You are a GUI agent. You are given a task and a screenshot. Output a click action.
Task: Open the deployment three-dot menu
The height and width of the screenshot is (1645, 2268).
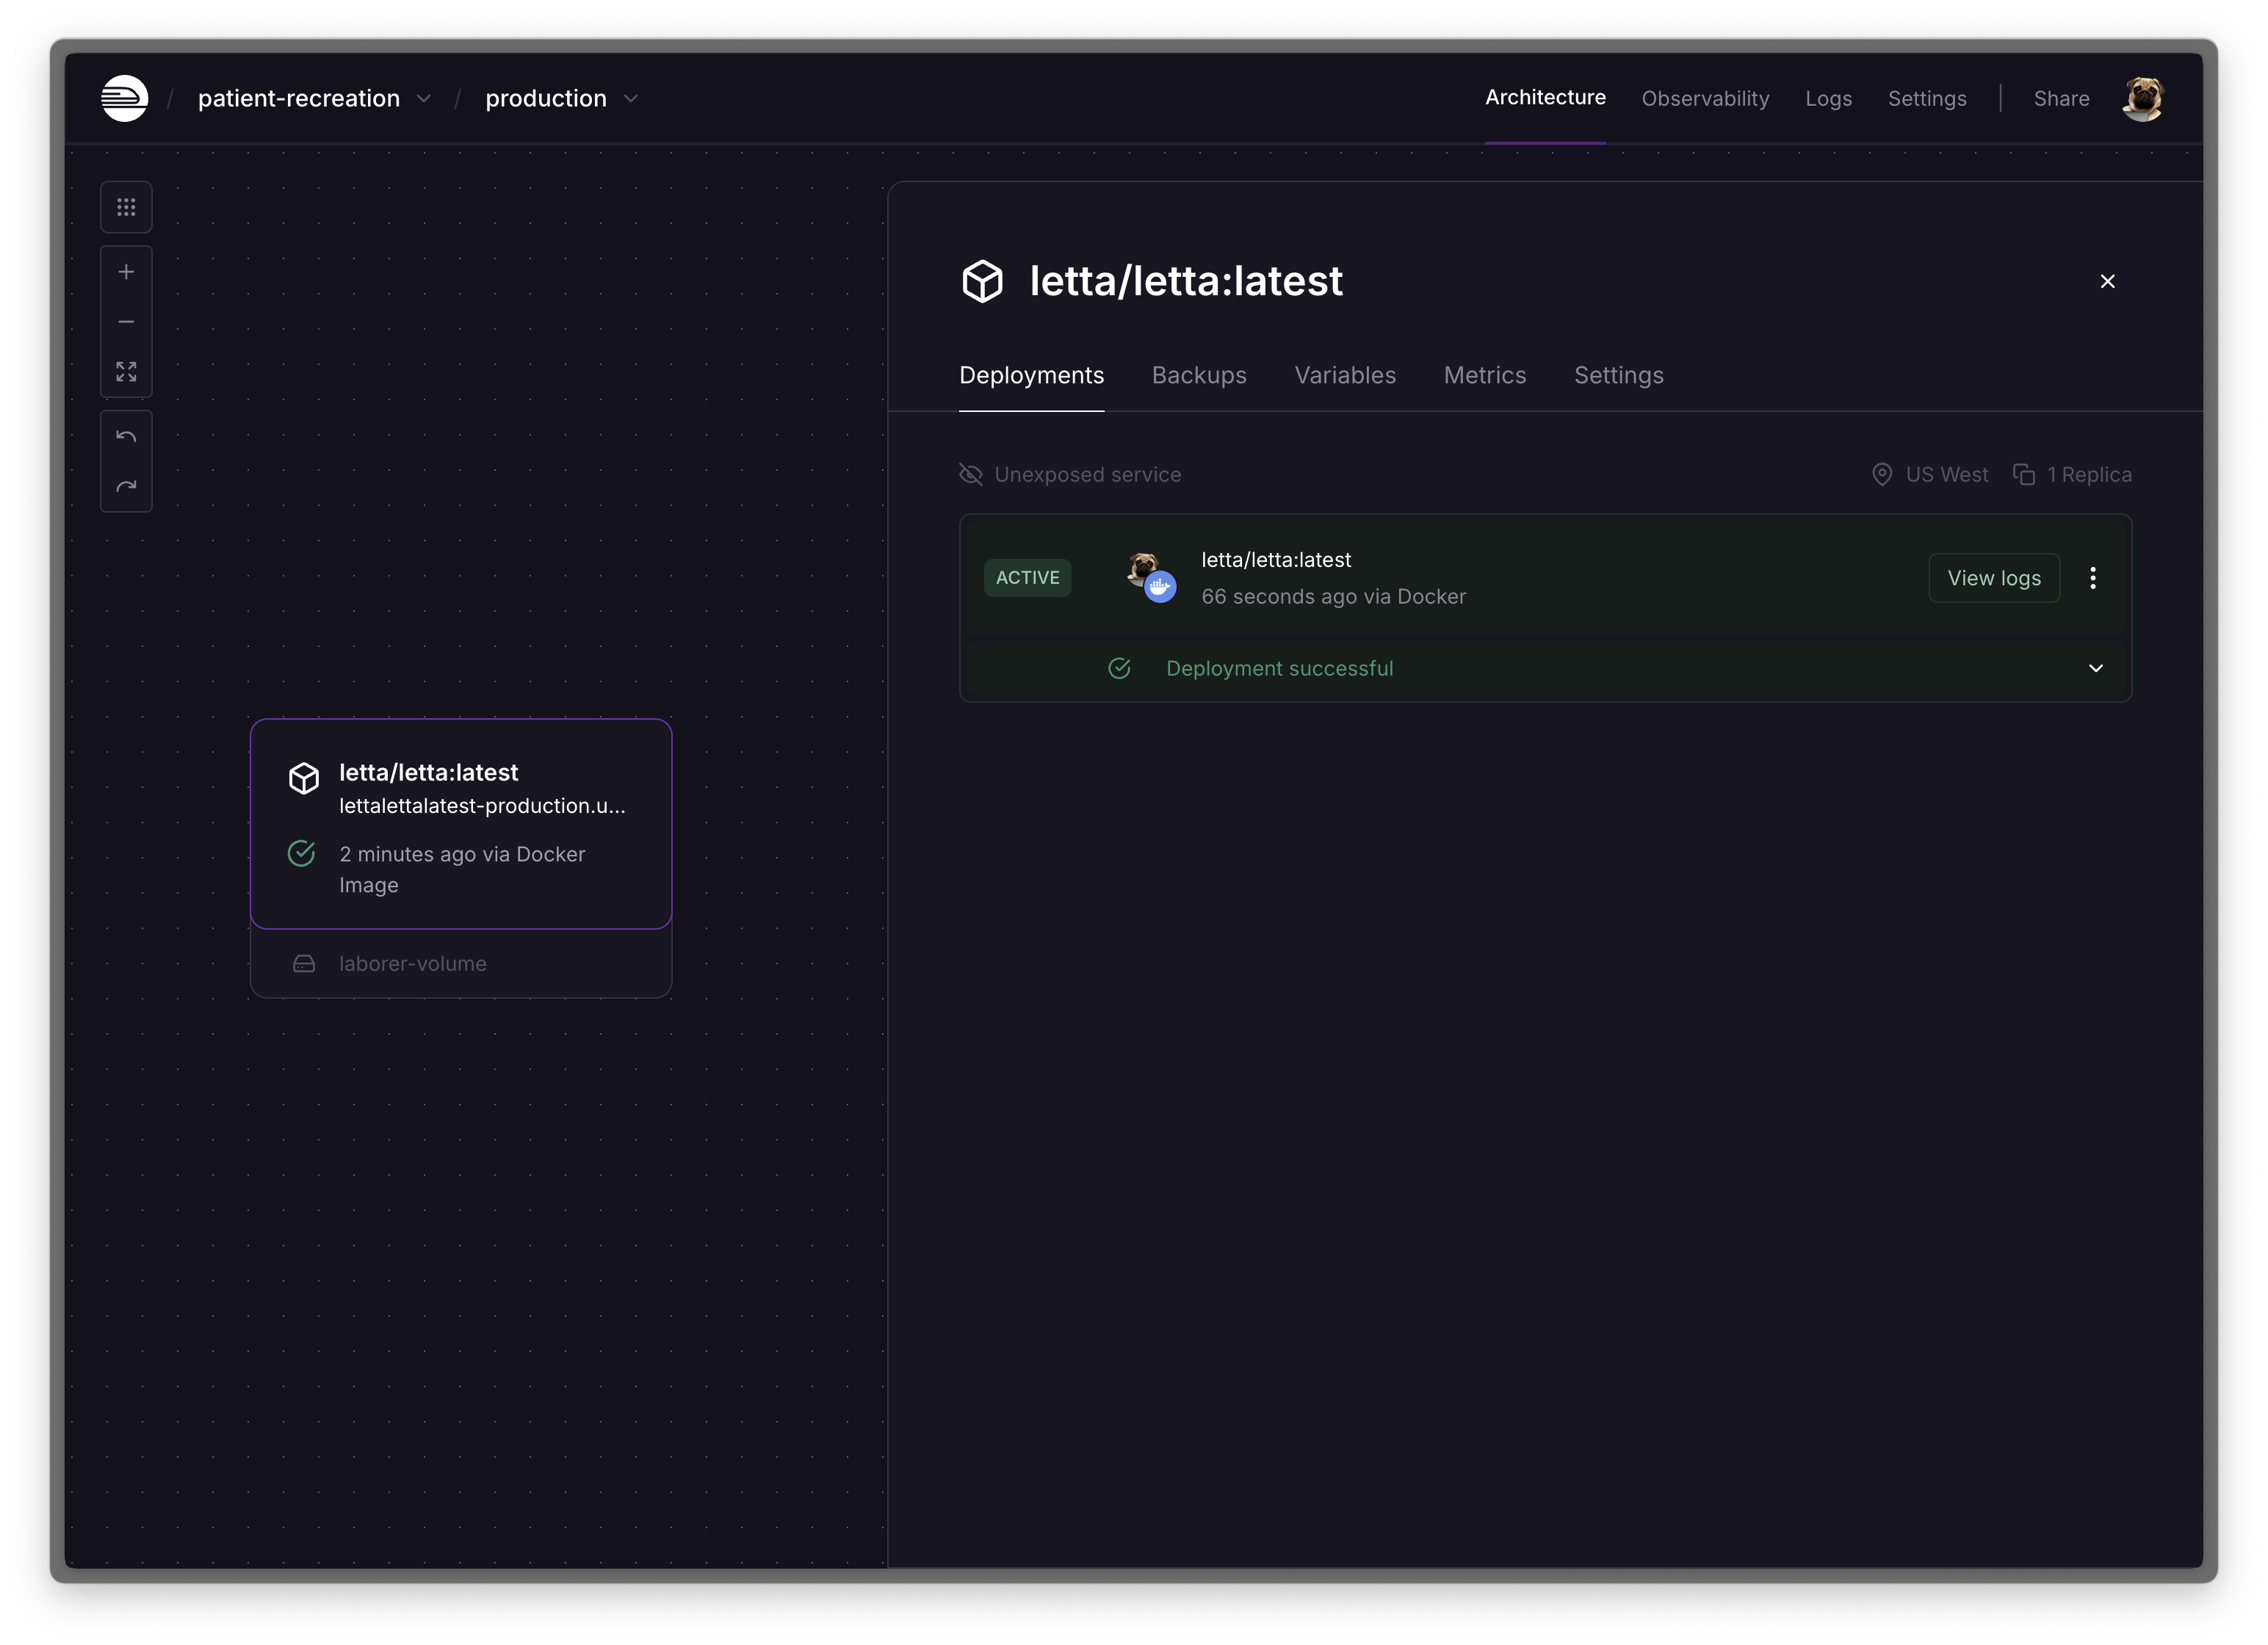click(2092, 578)
